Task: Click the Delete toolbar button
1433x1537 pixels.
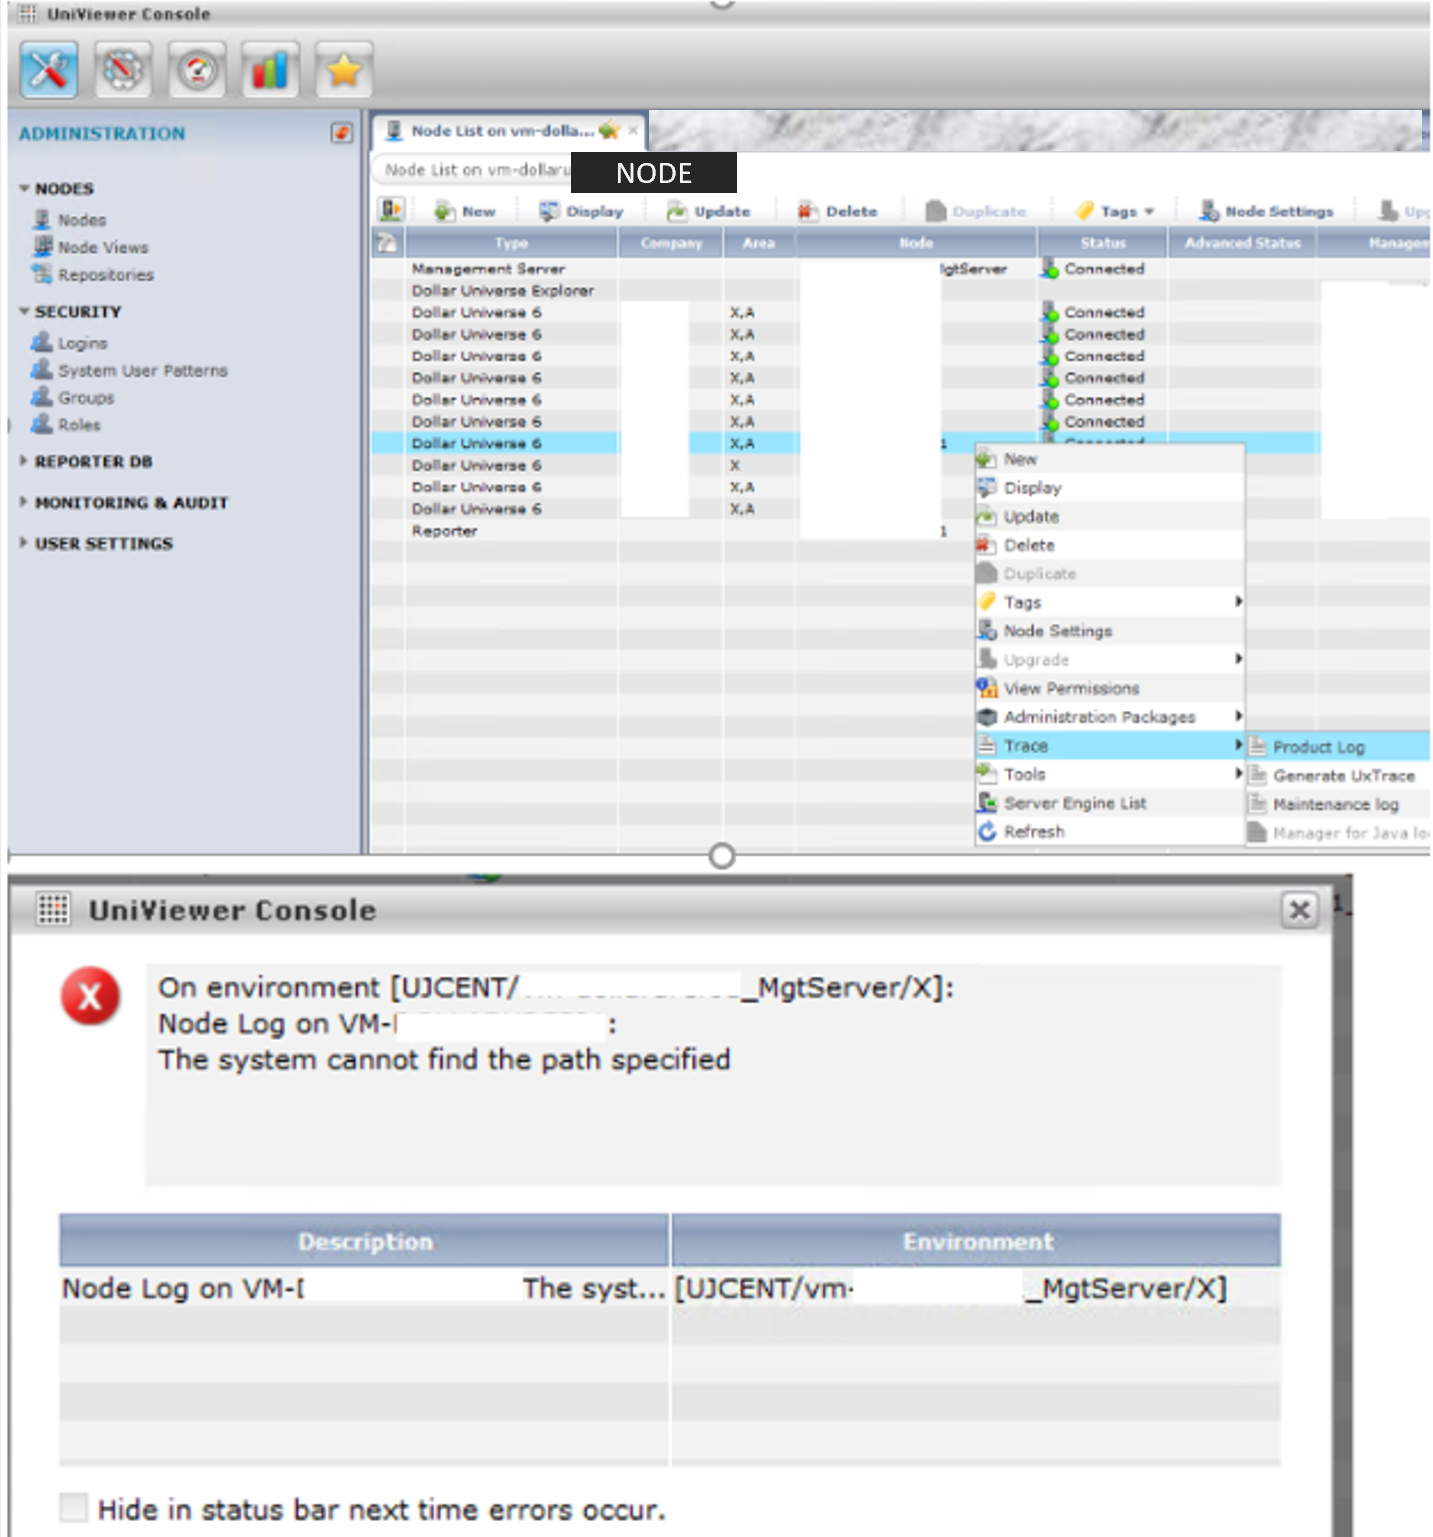Action: tap(837, 211)
